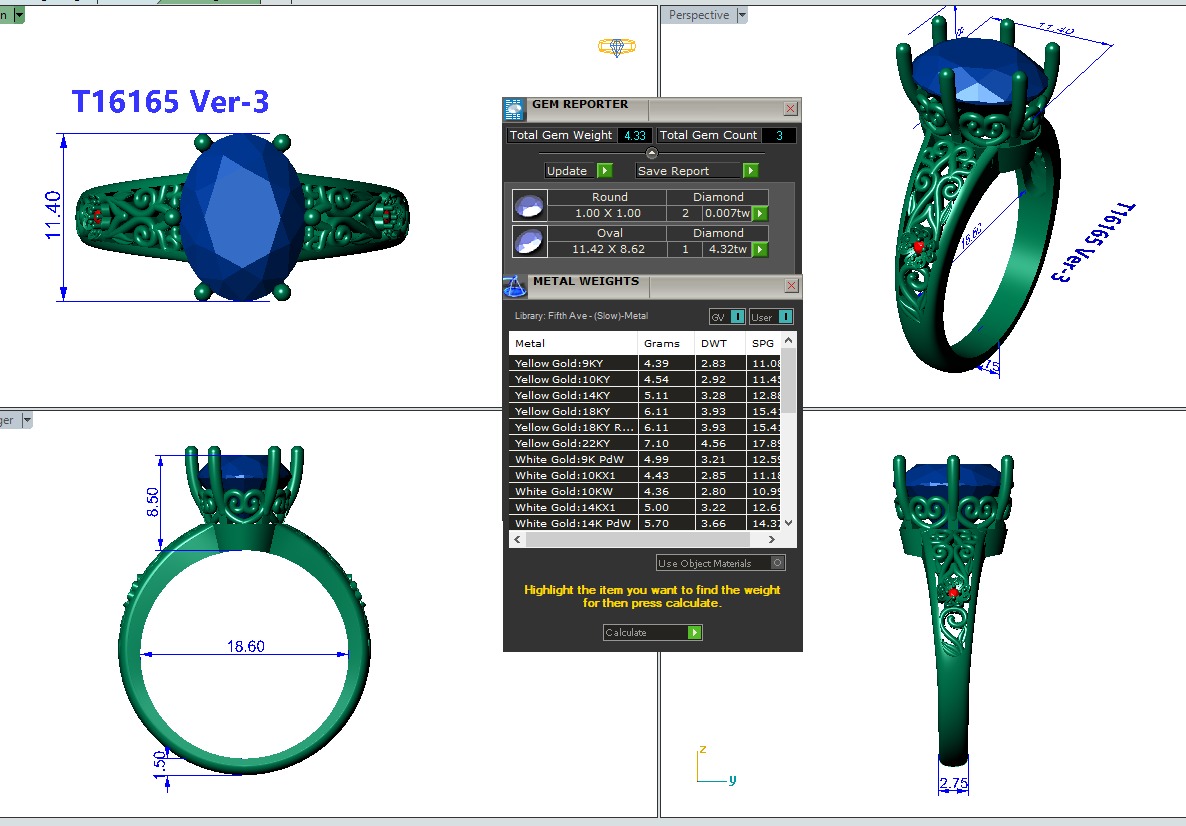The width and height of the screenshot is (1186, 826).
Task: Select the White Gold:9K PdW row
Action: click(x=644, y=459)
